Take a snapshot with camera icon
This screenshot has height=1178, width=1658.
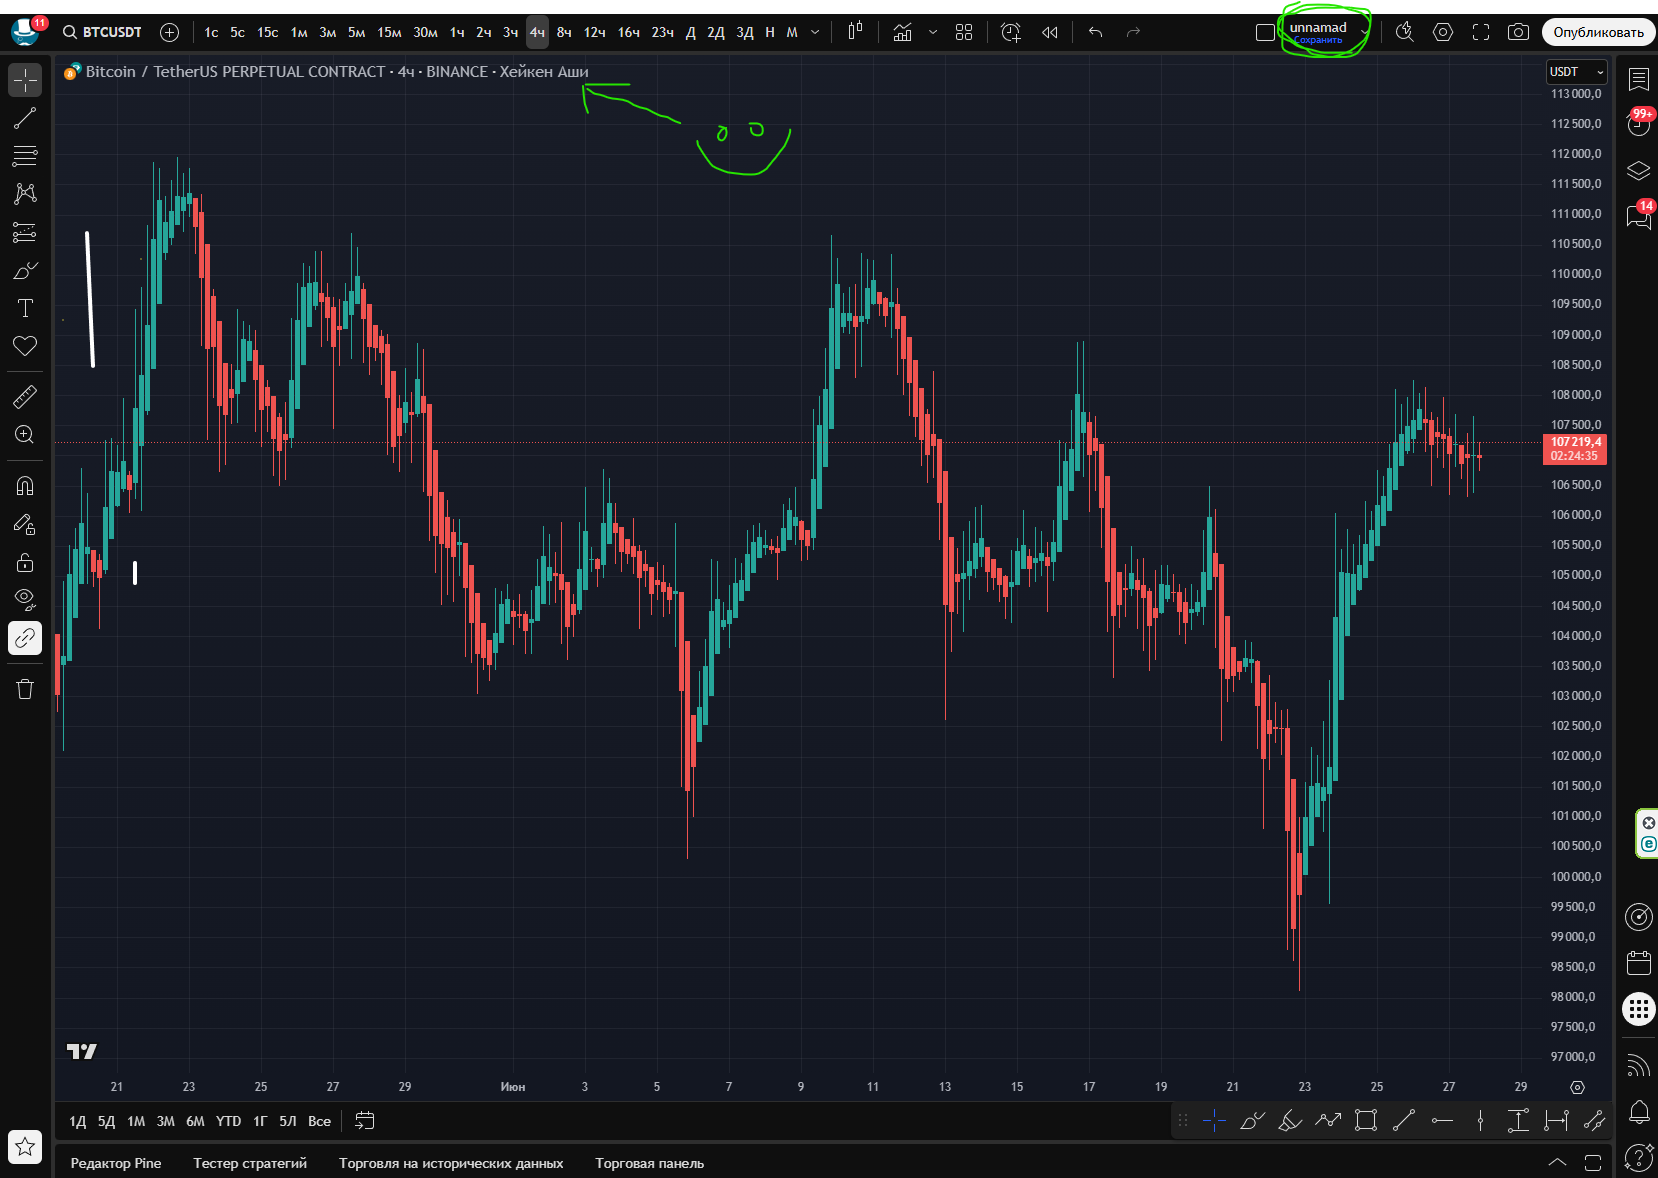1518,32
